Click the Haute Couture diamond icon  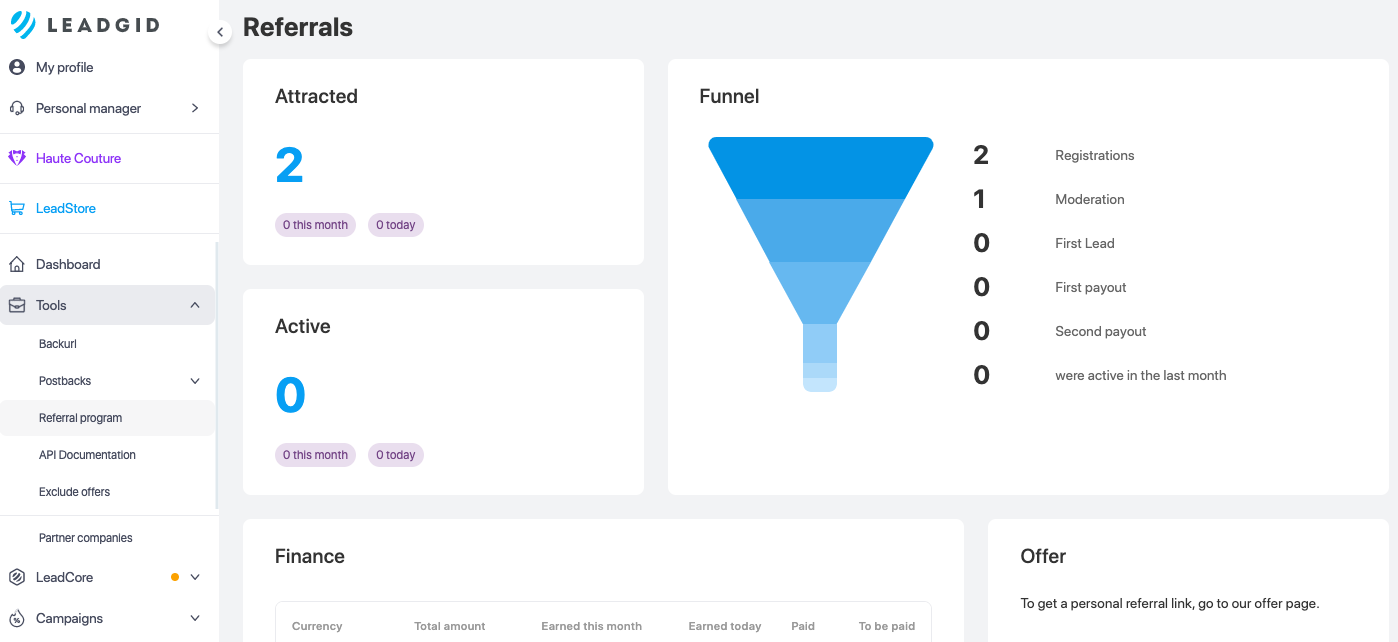[x=16, y=158]
